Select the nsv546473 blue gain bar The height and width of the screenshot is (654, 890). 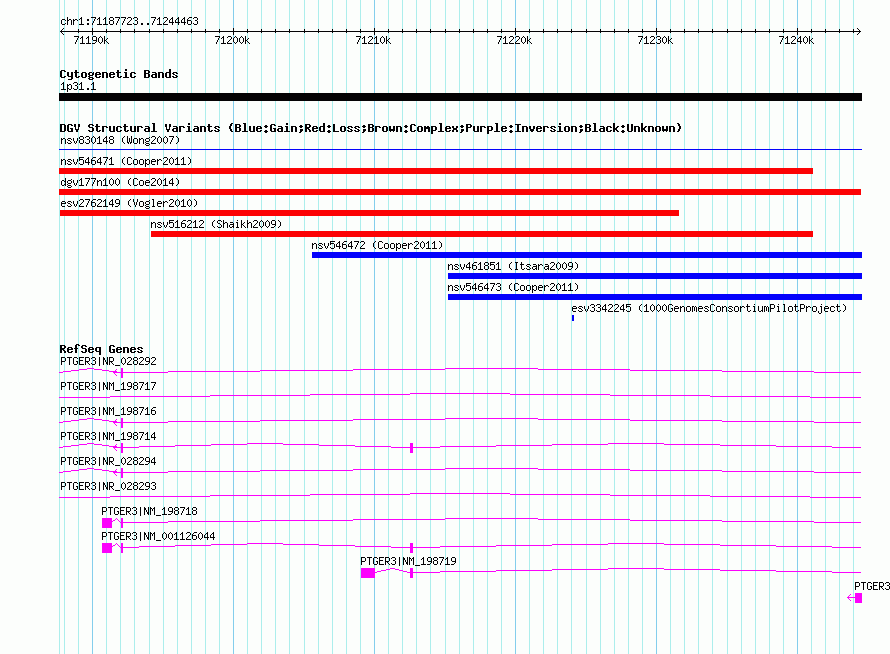click(655, 297)
